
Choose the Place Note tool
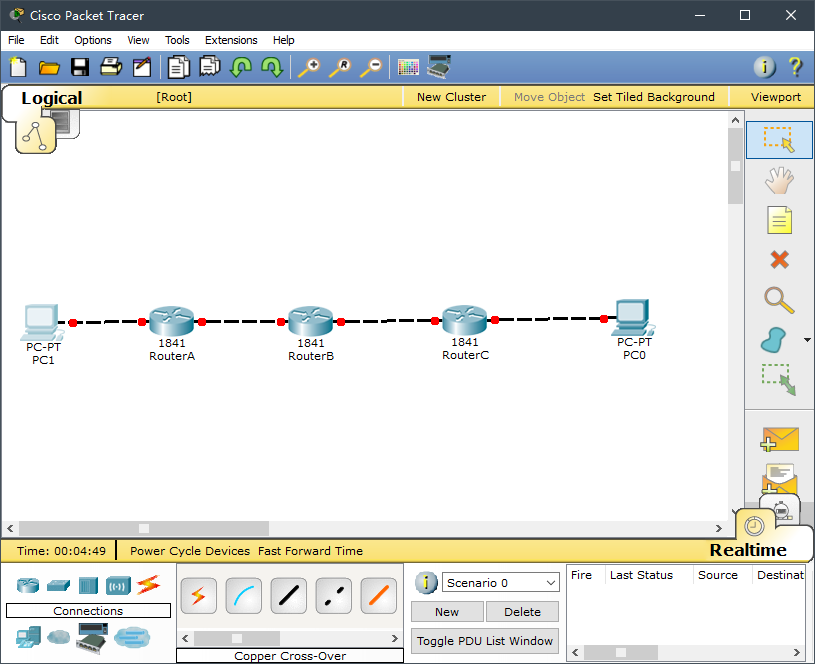point(779,220)
